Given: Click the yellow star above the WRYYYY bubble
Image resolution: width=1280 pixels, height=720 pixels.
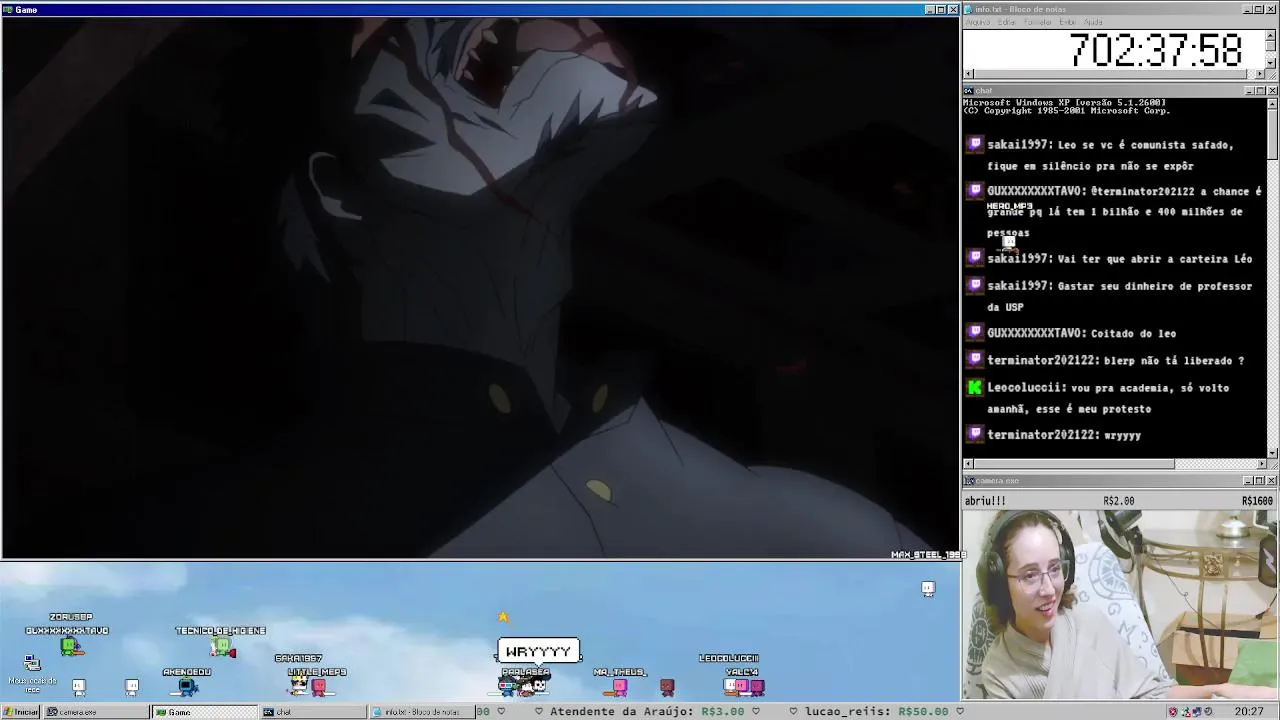Looking at the screenshot, I should coord(504,617).
